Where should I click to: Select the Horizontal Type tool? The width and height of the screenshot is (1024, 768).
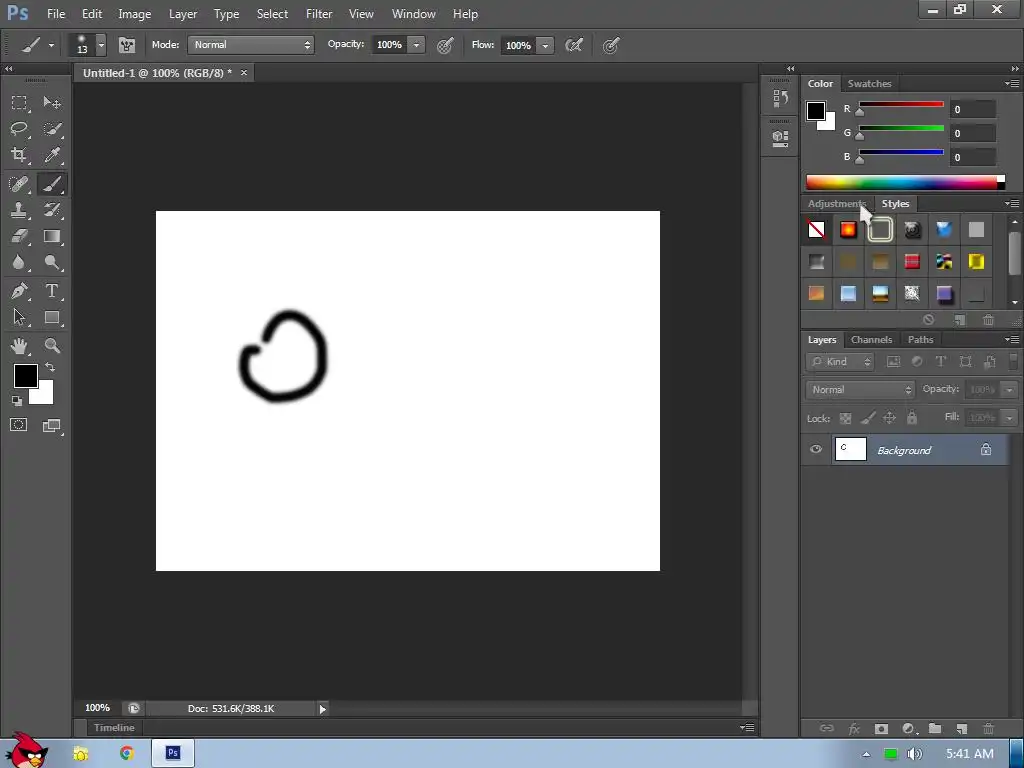pos(52,291)
